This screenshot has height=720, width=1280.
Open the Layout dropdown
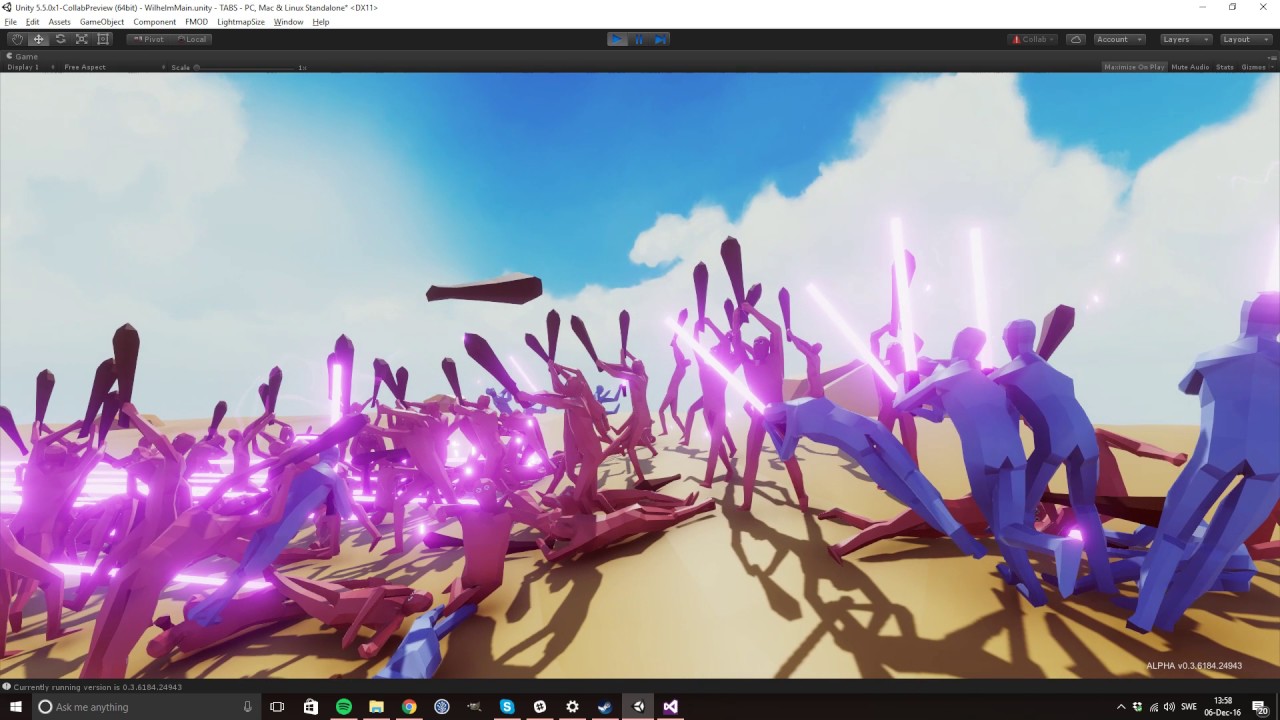click(1245, 39)
